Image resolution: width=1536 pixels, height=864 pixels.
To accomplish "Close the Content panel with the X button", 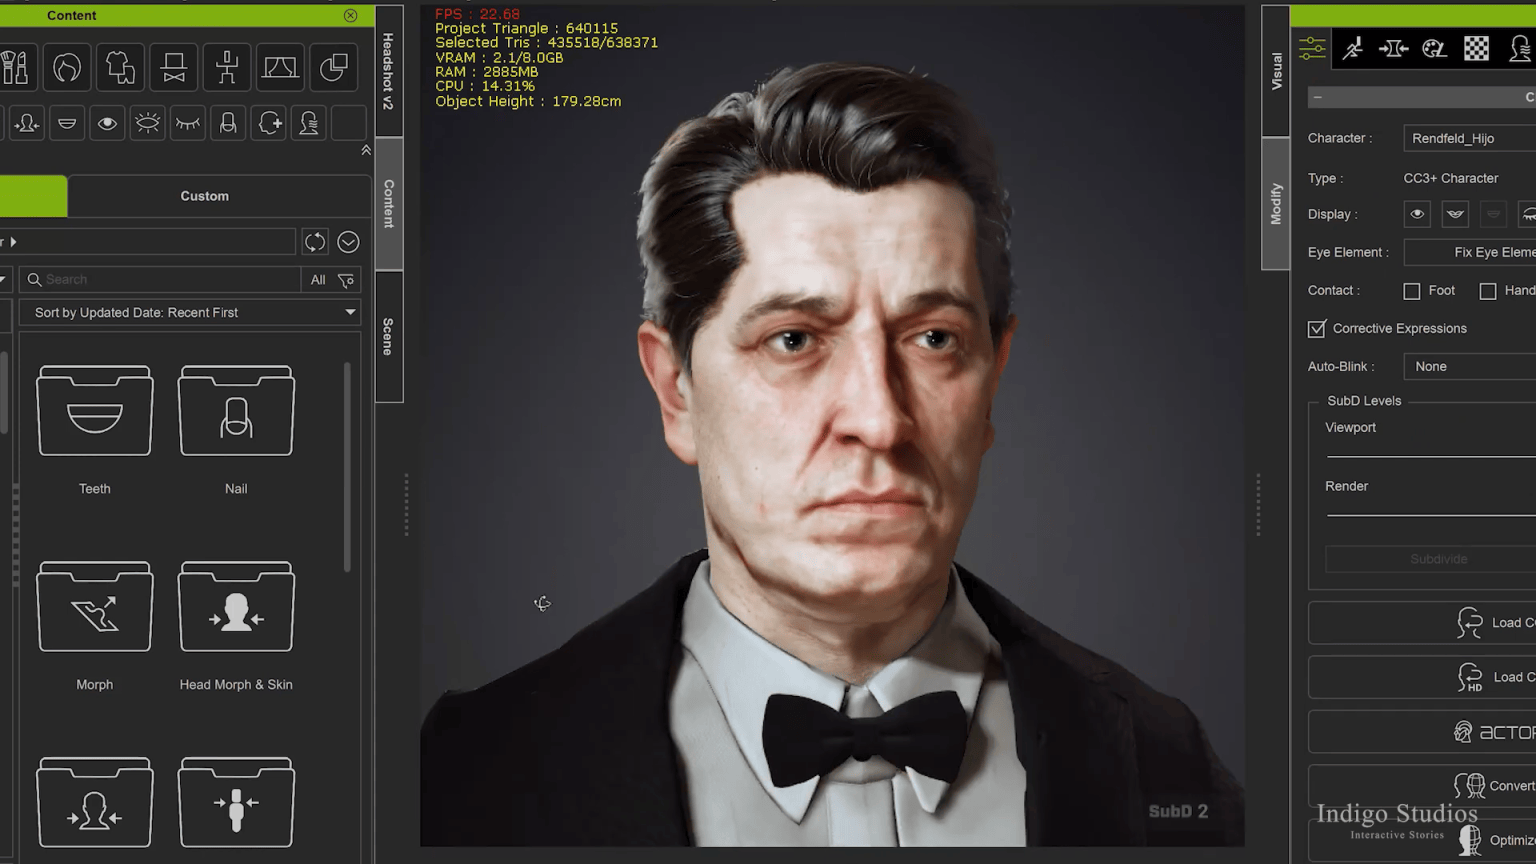I will pos(350,15).
